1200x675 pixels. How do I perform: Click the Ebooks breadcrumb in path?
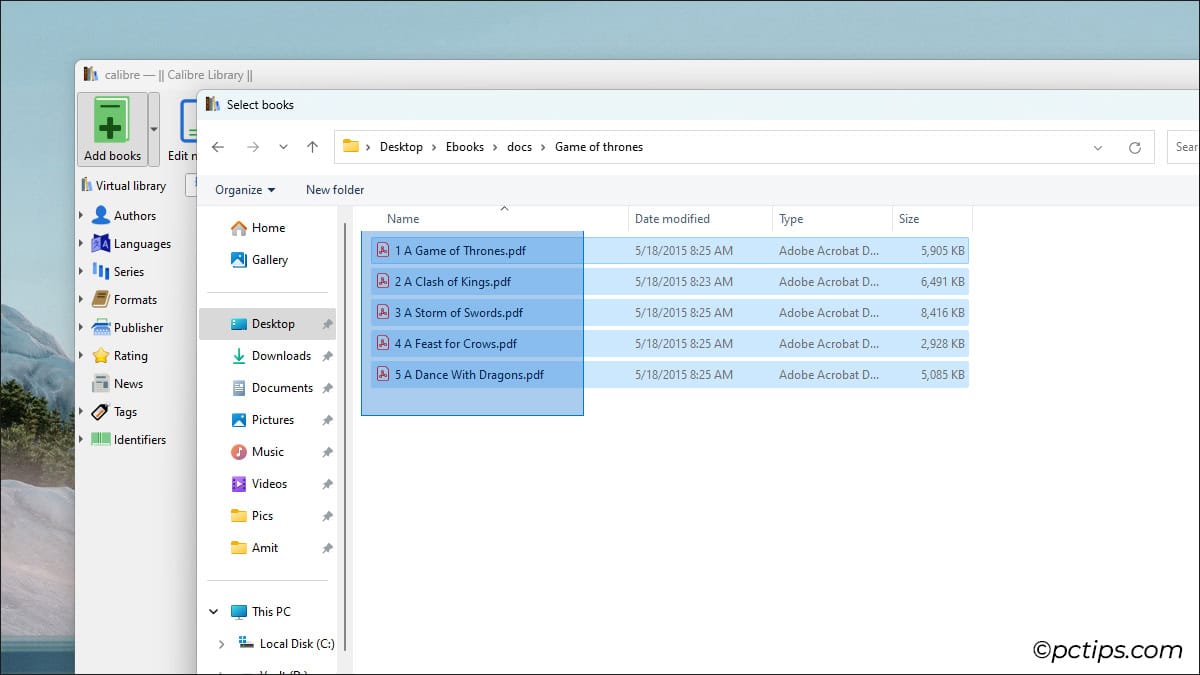tap(465, 147)
